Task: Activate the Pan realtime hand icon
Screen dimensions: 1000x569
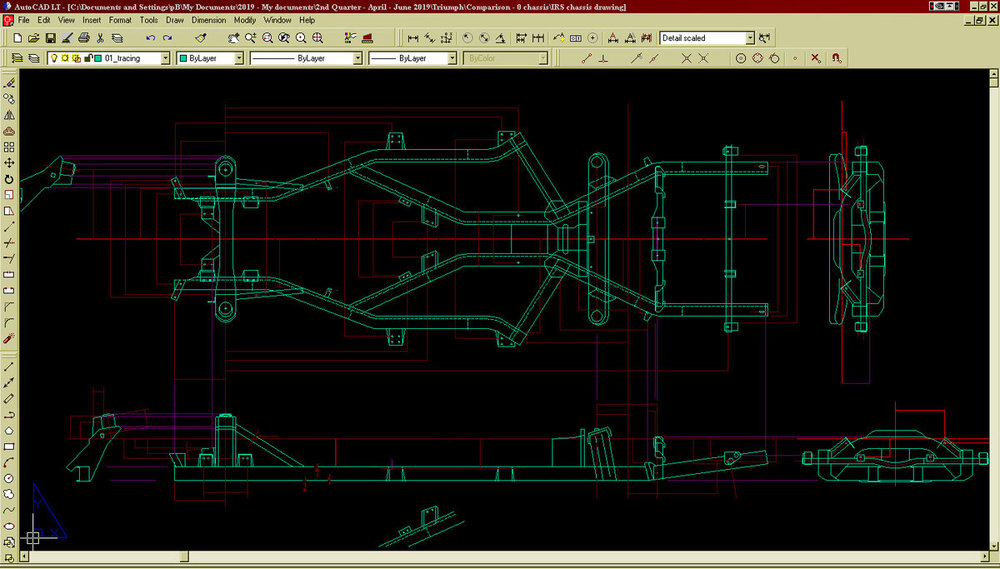Action: click(234, 38)
